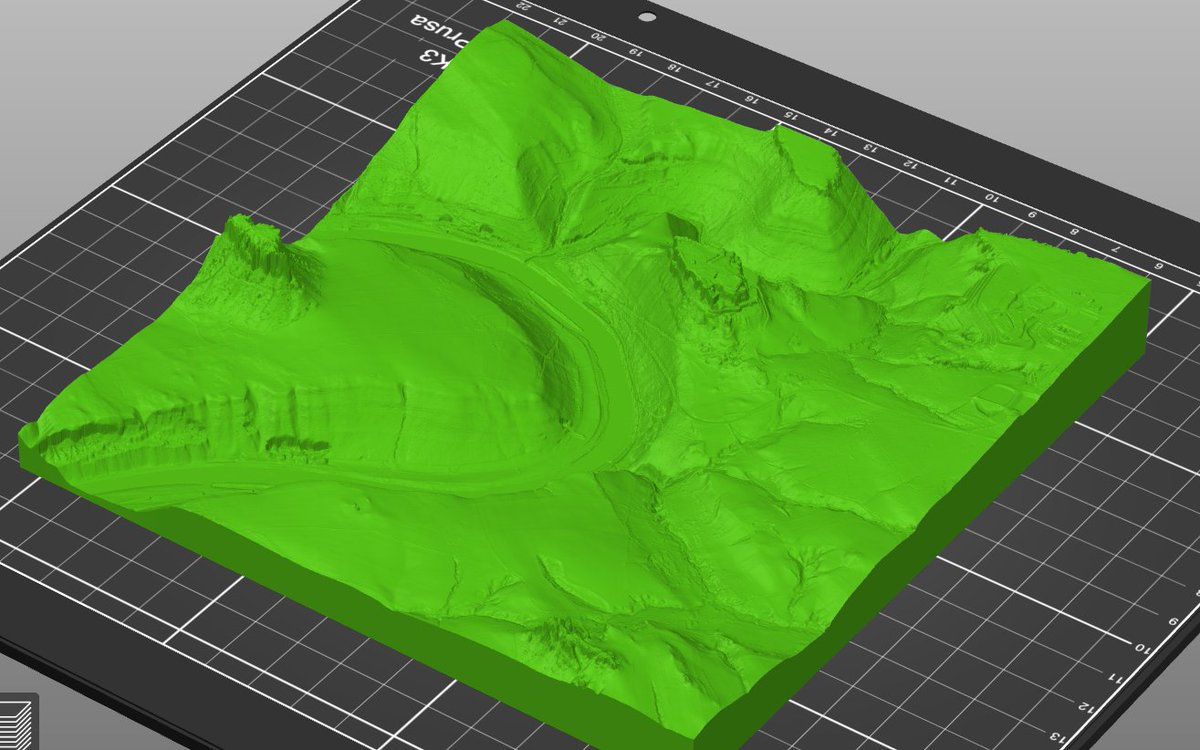Click ruler mark 20 on the bed's top edge
The height and width of the screenshot is (750, 1200).
[598, 35]
